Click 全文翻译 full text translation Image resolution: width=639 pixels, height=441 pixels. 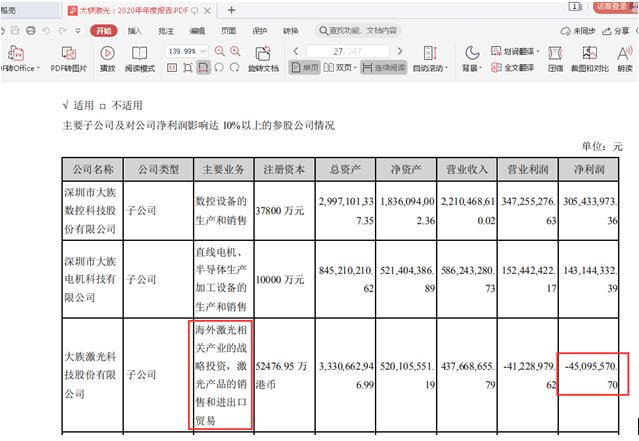pyautogui.click(x=513, y=67)
